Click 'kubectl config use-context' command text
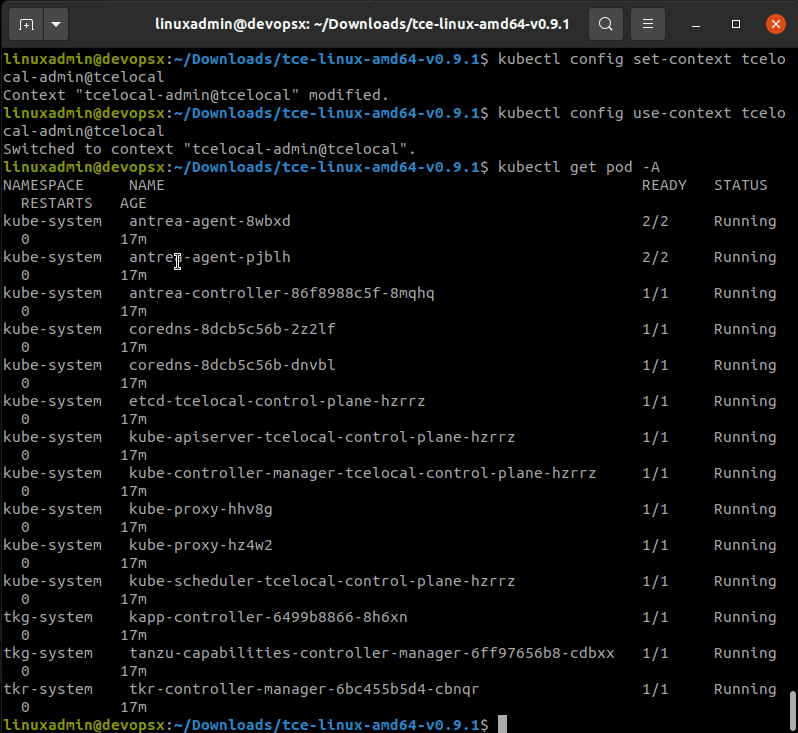The height and width of the screenshot is (733, 798). pyautogui.click(x=614, y=113)
